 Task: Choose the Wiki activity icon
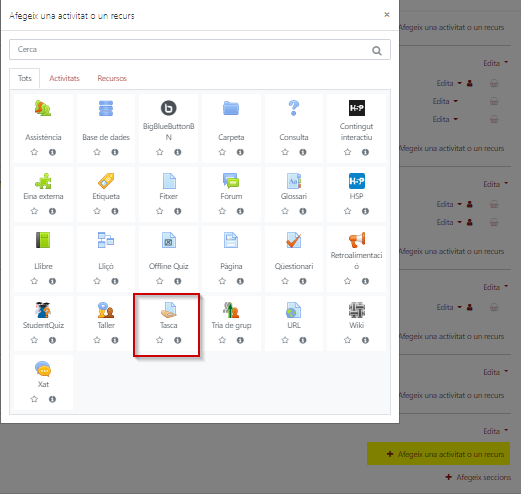click(x=356, y=310)
